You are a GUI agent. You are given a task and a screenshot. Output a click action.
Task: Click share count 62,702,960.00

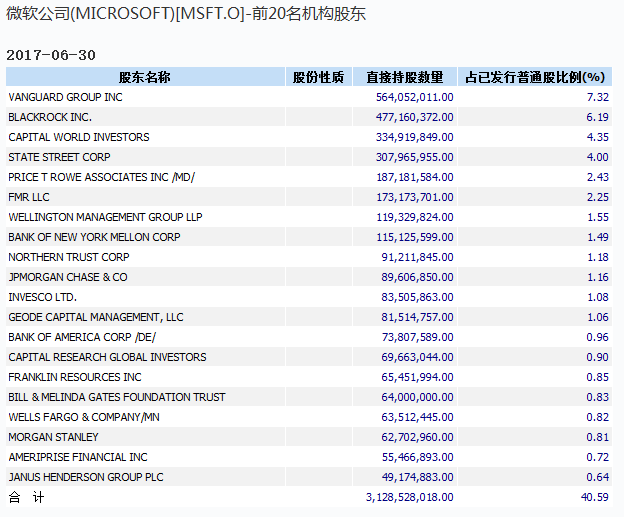(417, 437)
